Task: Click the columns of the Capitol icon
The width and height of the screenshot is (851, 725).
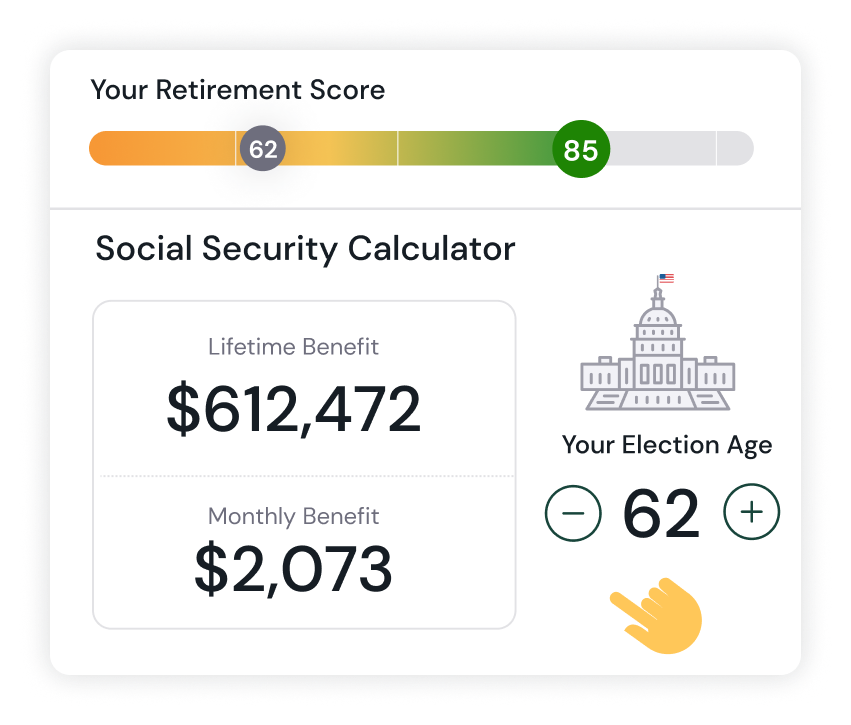Action: point(656,375)
